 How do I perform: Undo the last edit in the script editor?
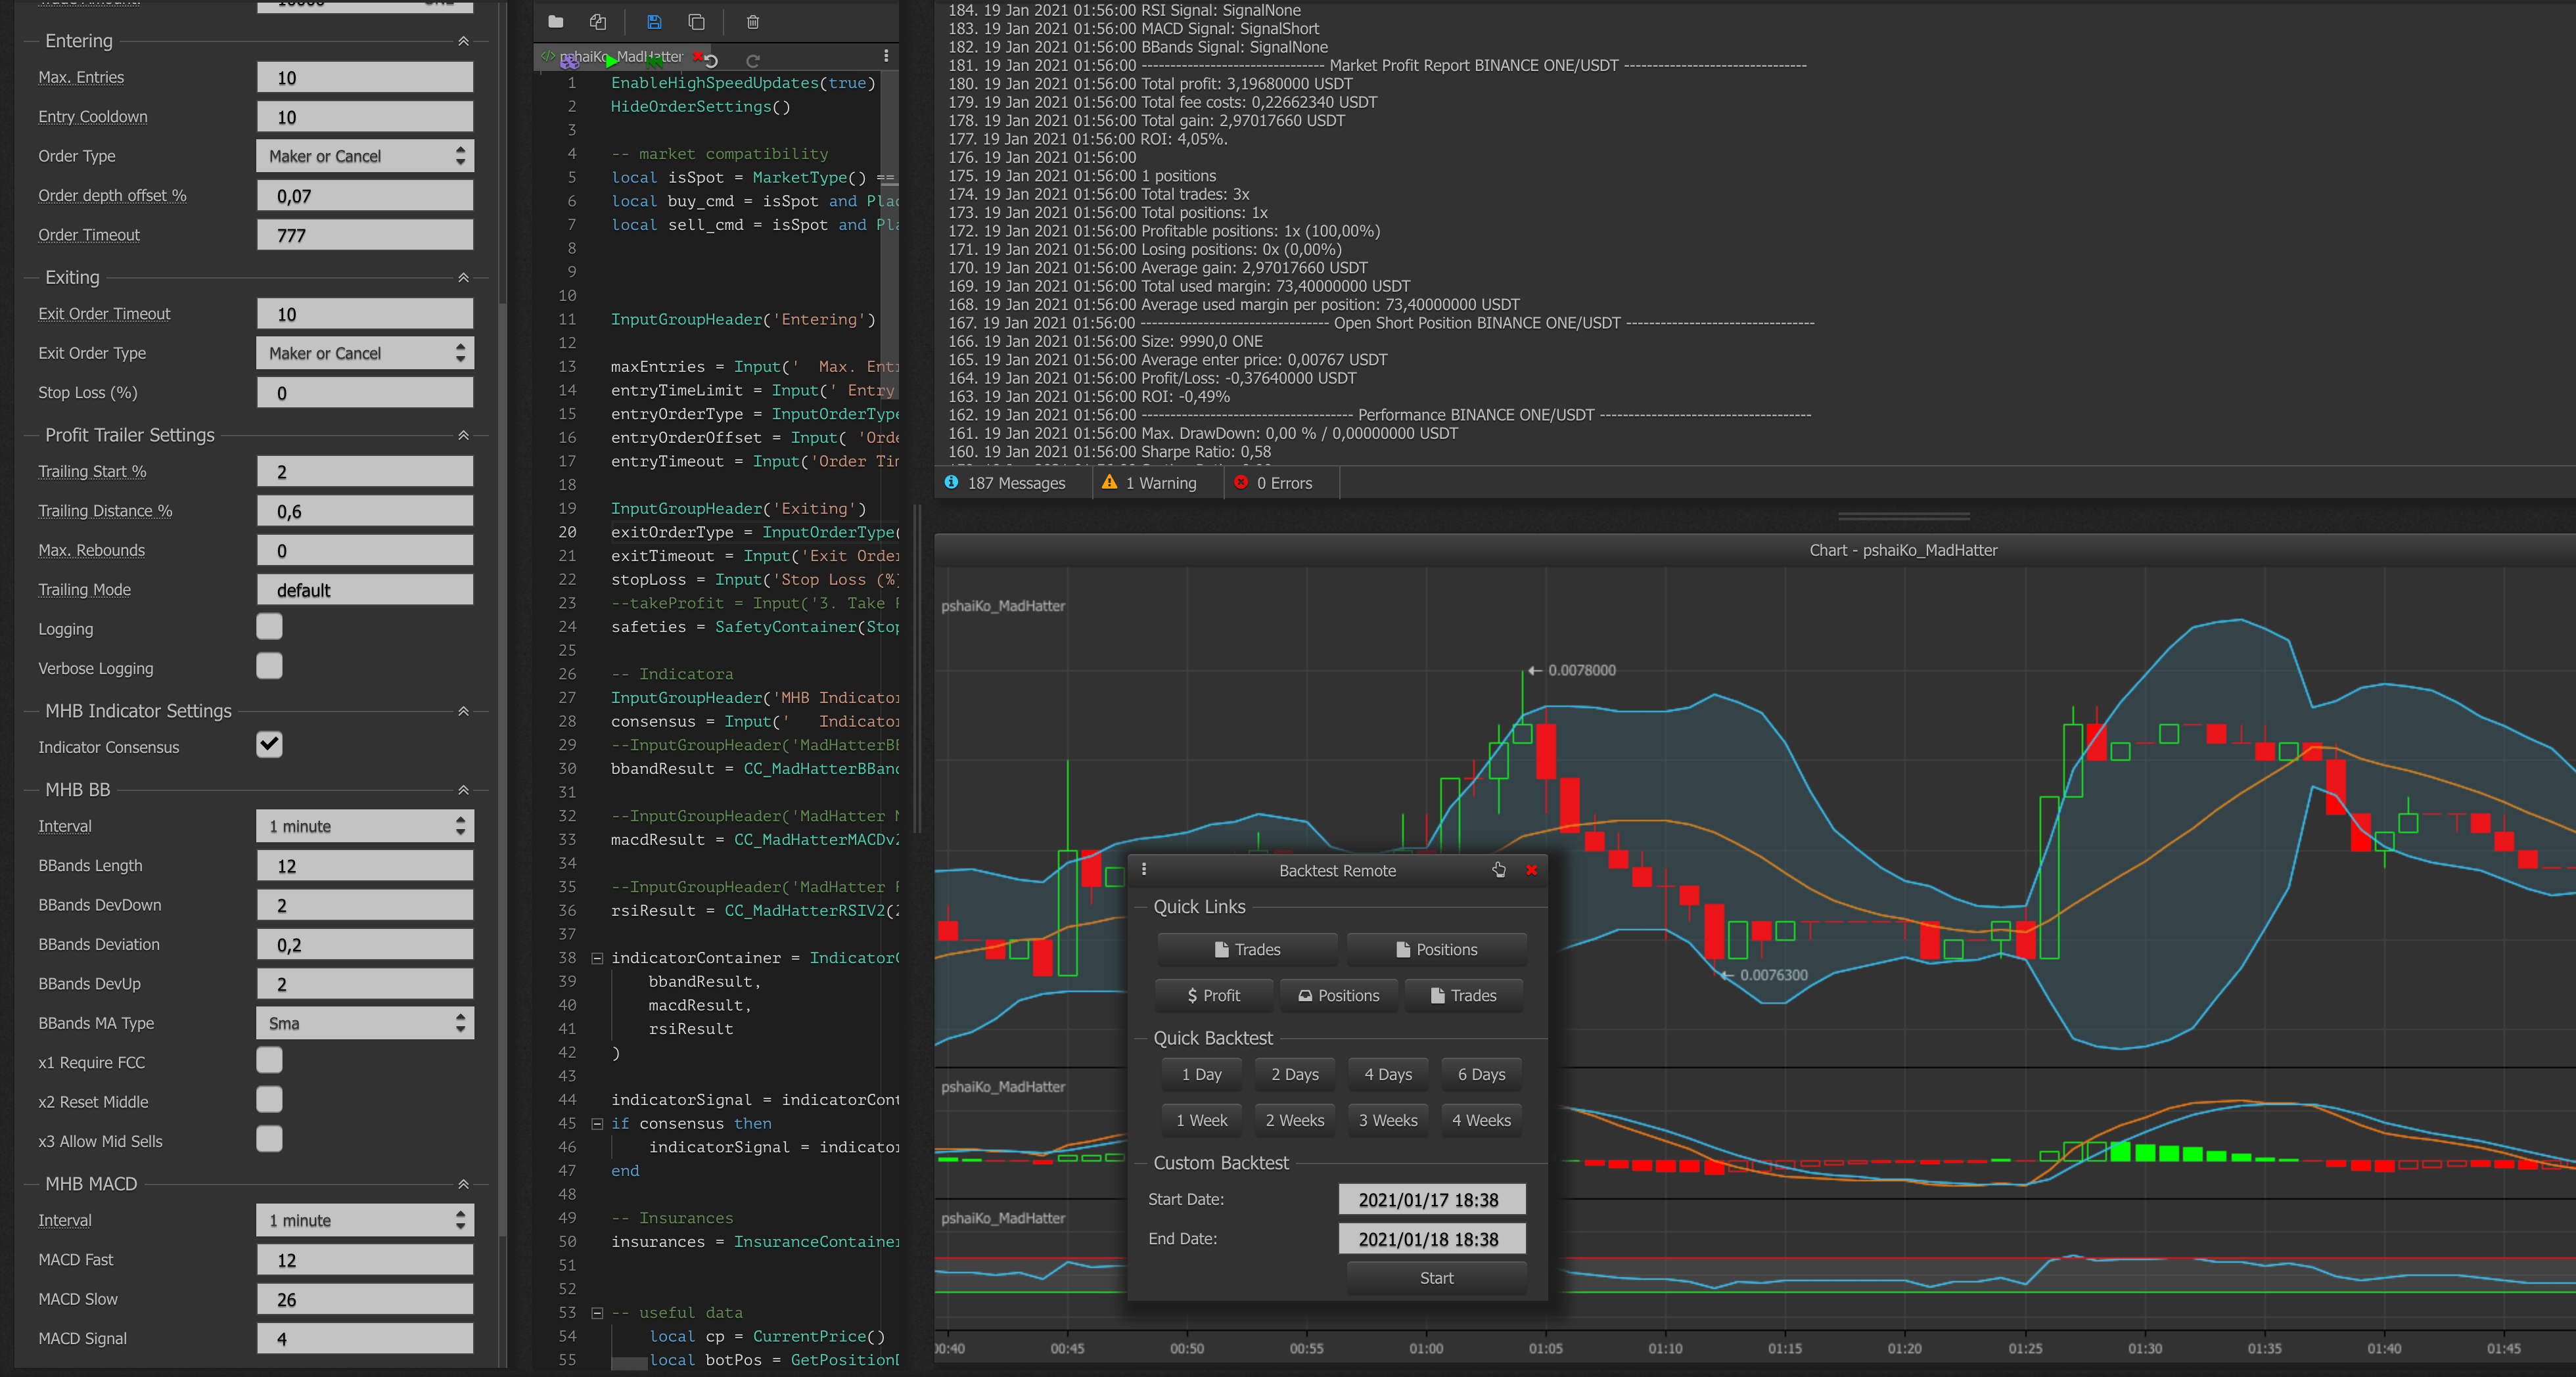click(711, 61)
